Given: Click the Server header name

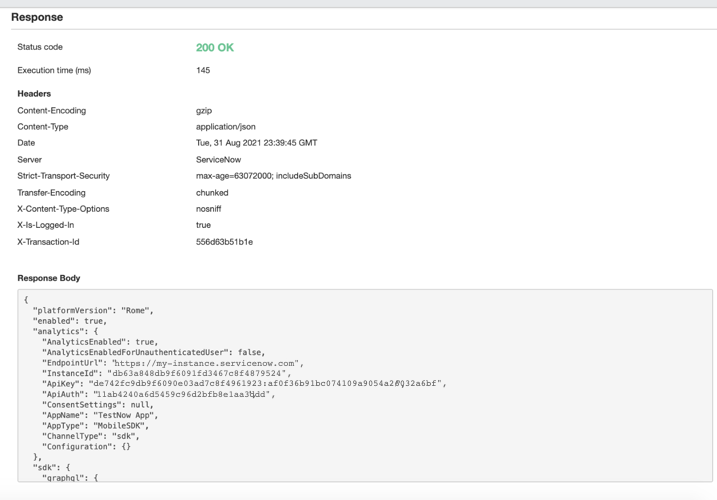Looking at the screenshot, I should 29,160.
